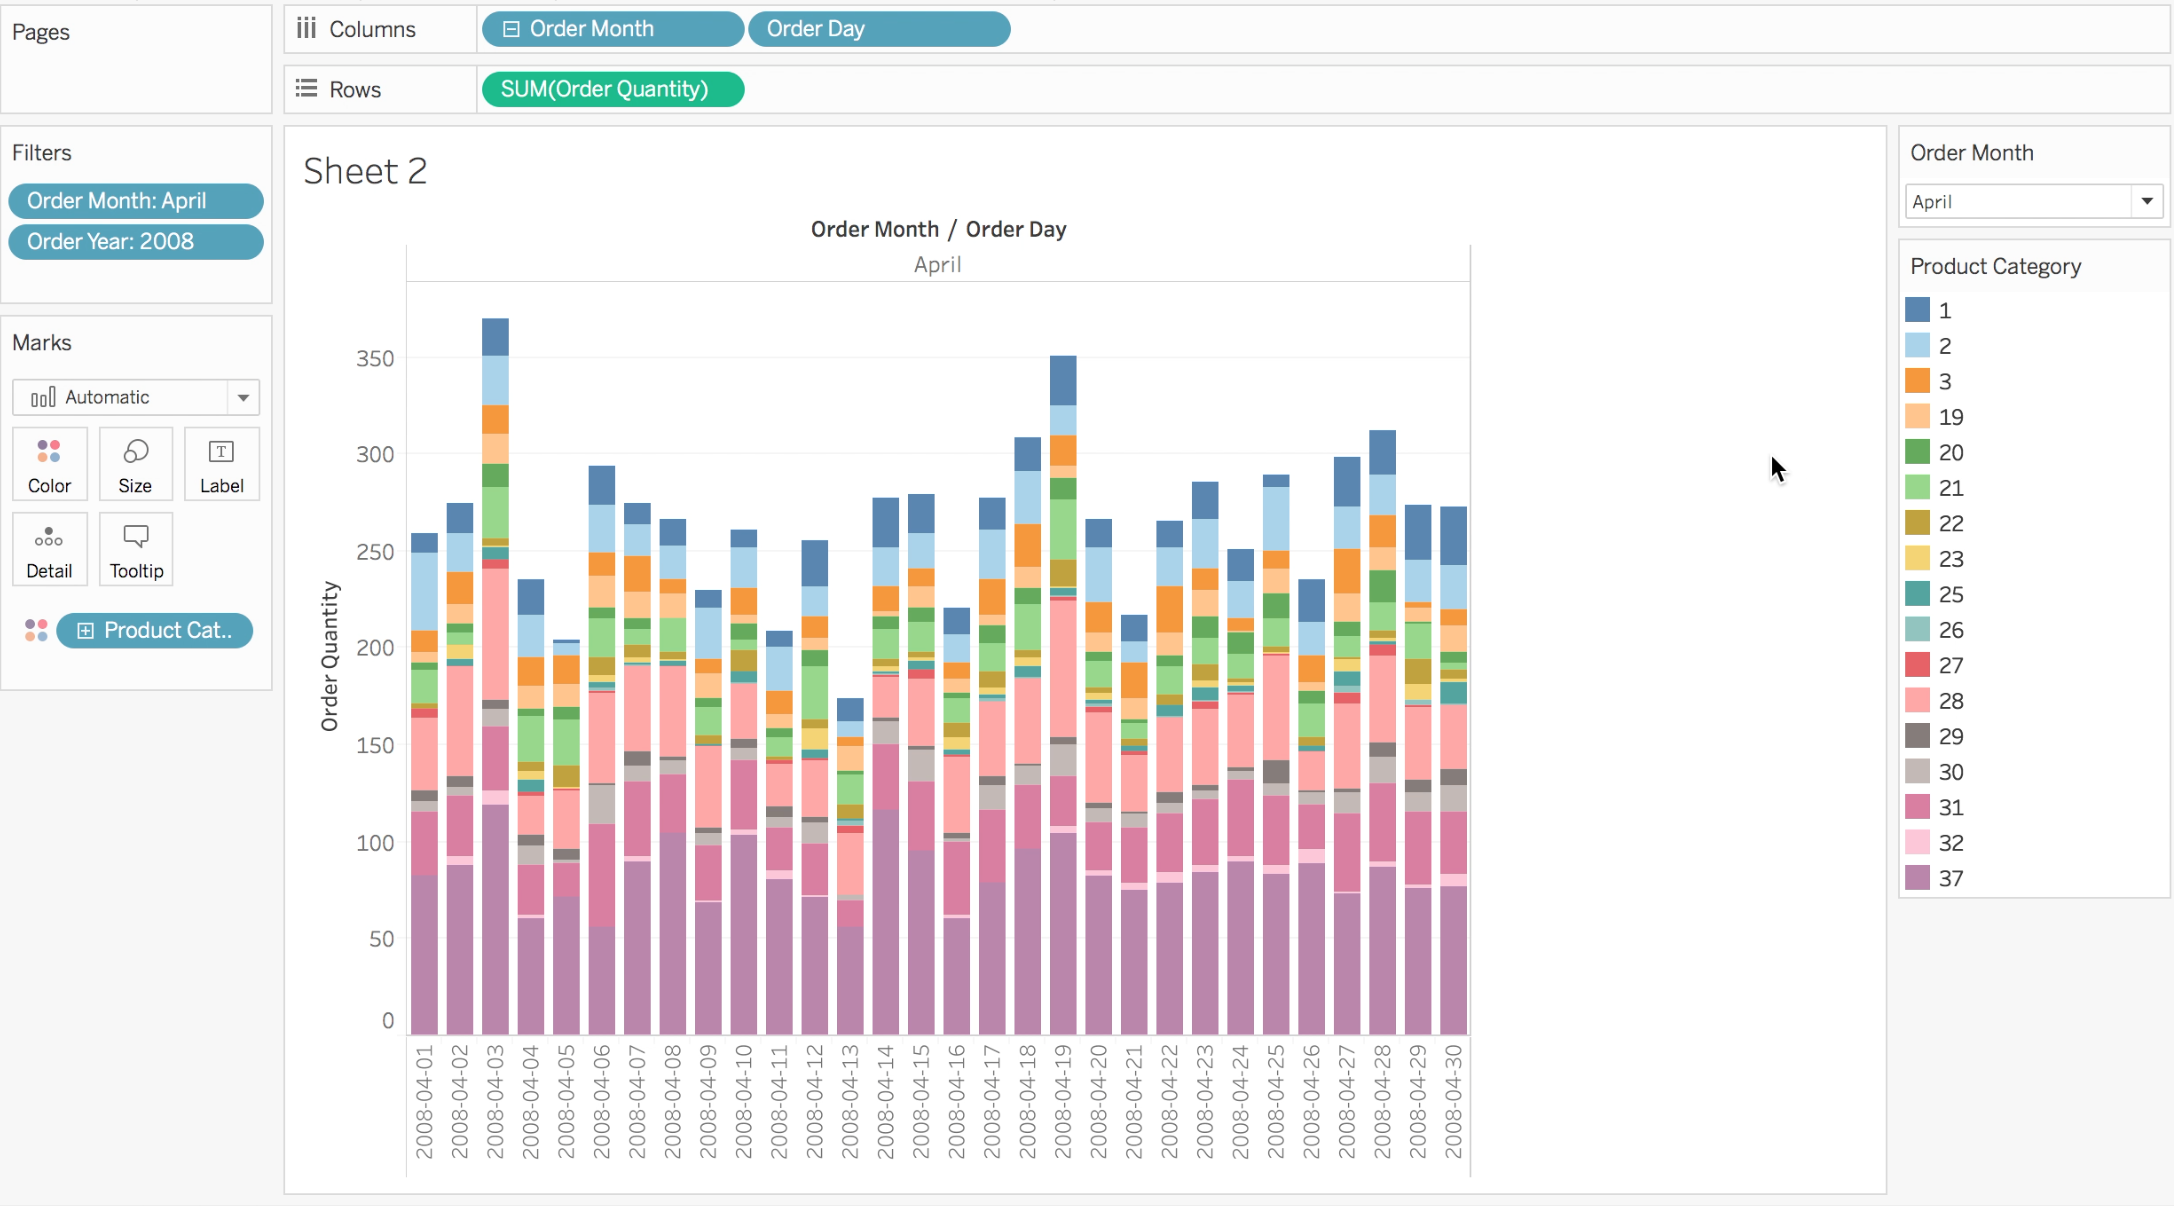Screen dimensions: 2174x1206
Task: Click the shortest bar for 2008-04-13
Action: point(850,866)
